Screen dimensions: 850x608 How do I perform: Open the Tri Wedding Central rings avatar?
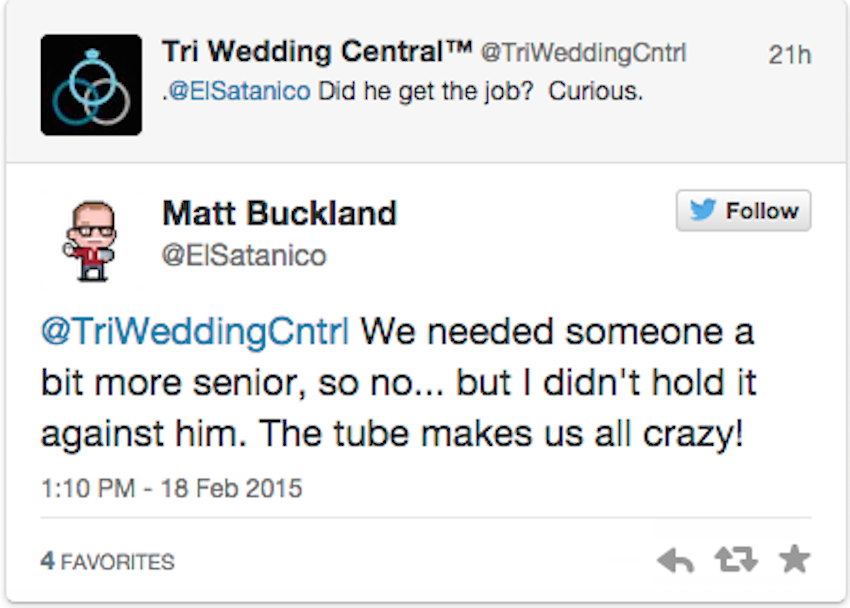pos(91,85)
